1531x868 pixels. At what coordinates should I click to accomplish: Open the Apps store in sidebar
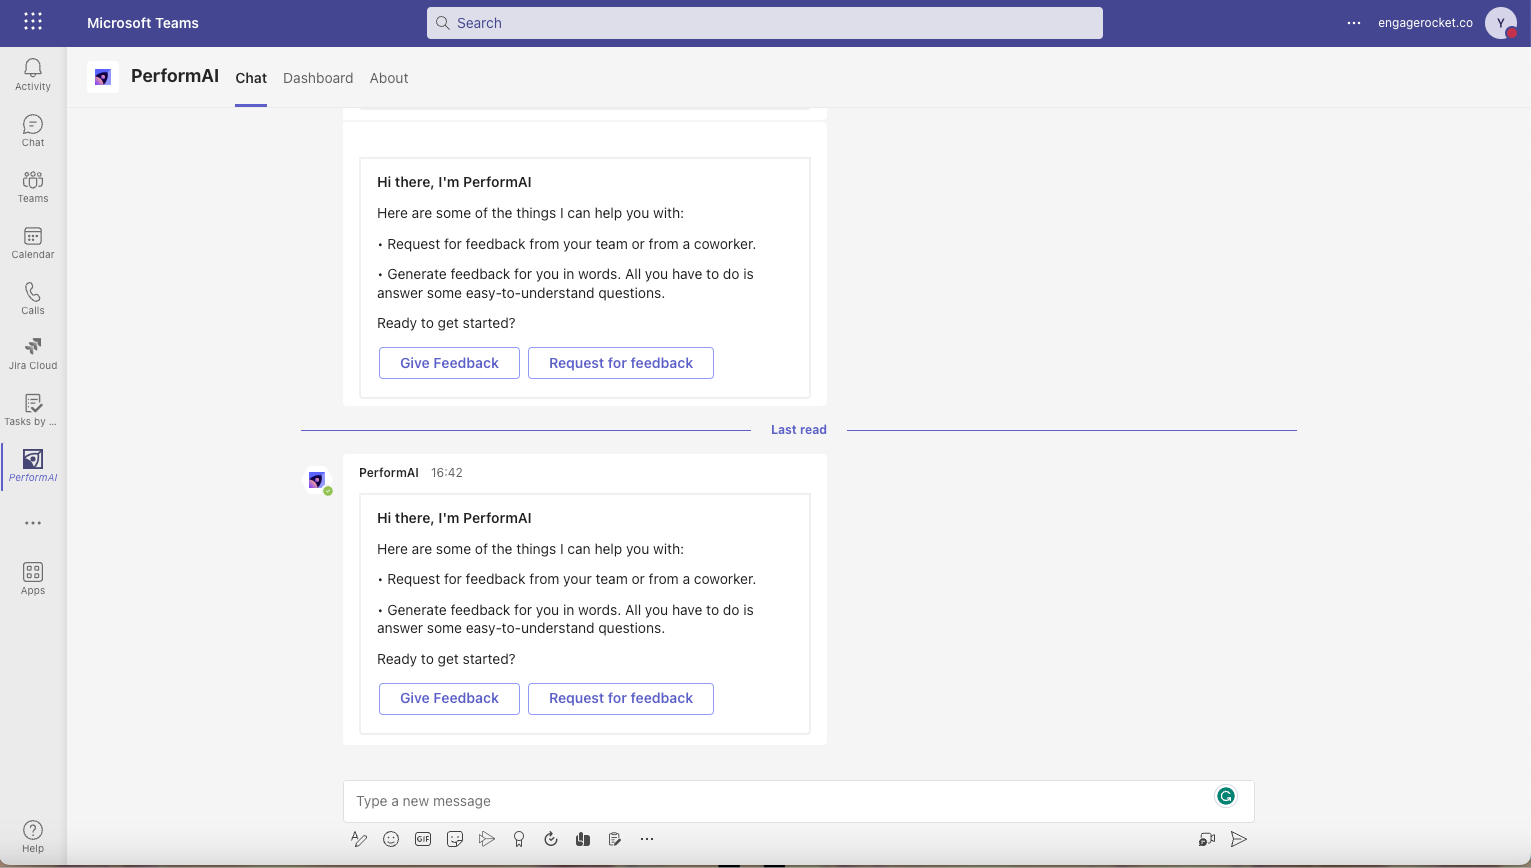(x=33, y=578)
